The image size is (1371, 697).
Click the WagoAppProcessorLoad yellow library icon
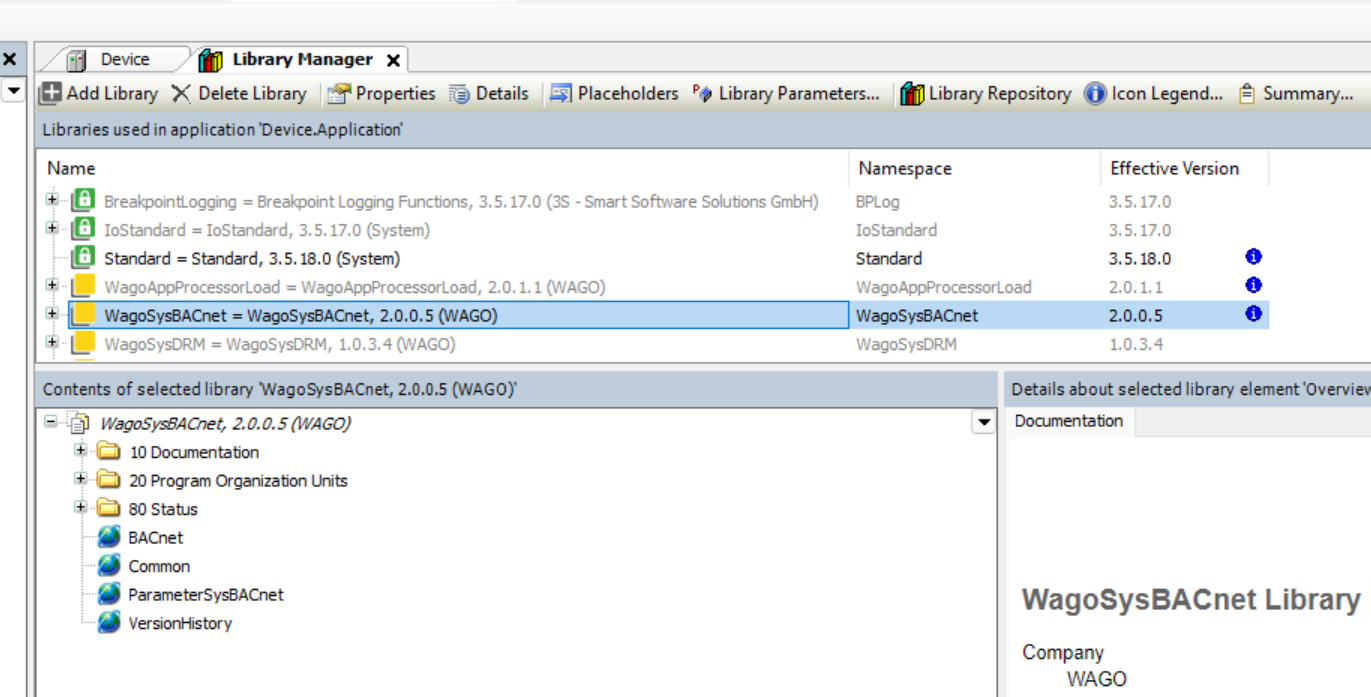click(84, 287)
